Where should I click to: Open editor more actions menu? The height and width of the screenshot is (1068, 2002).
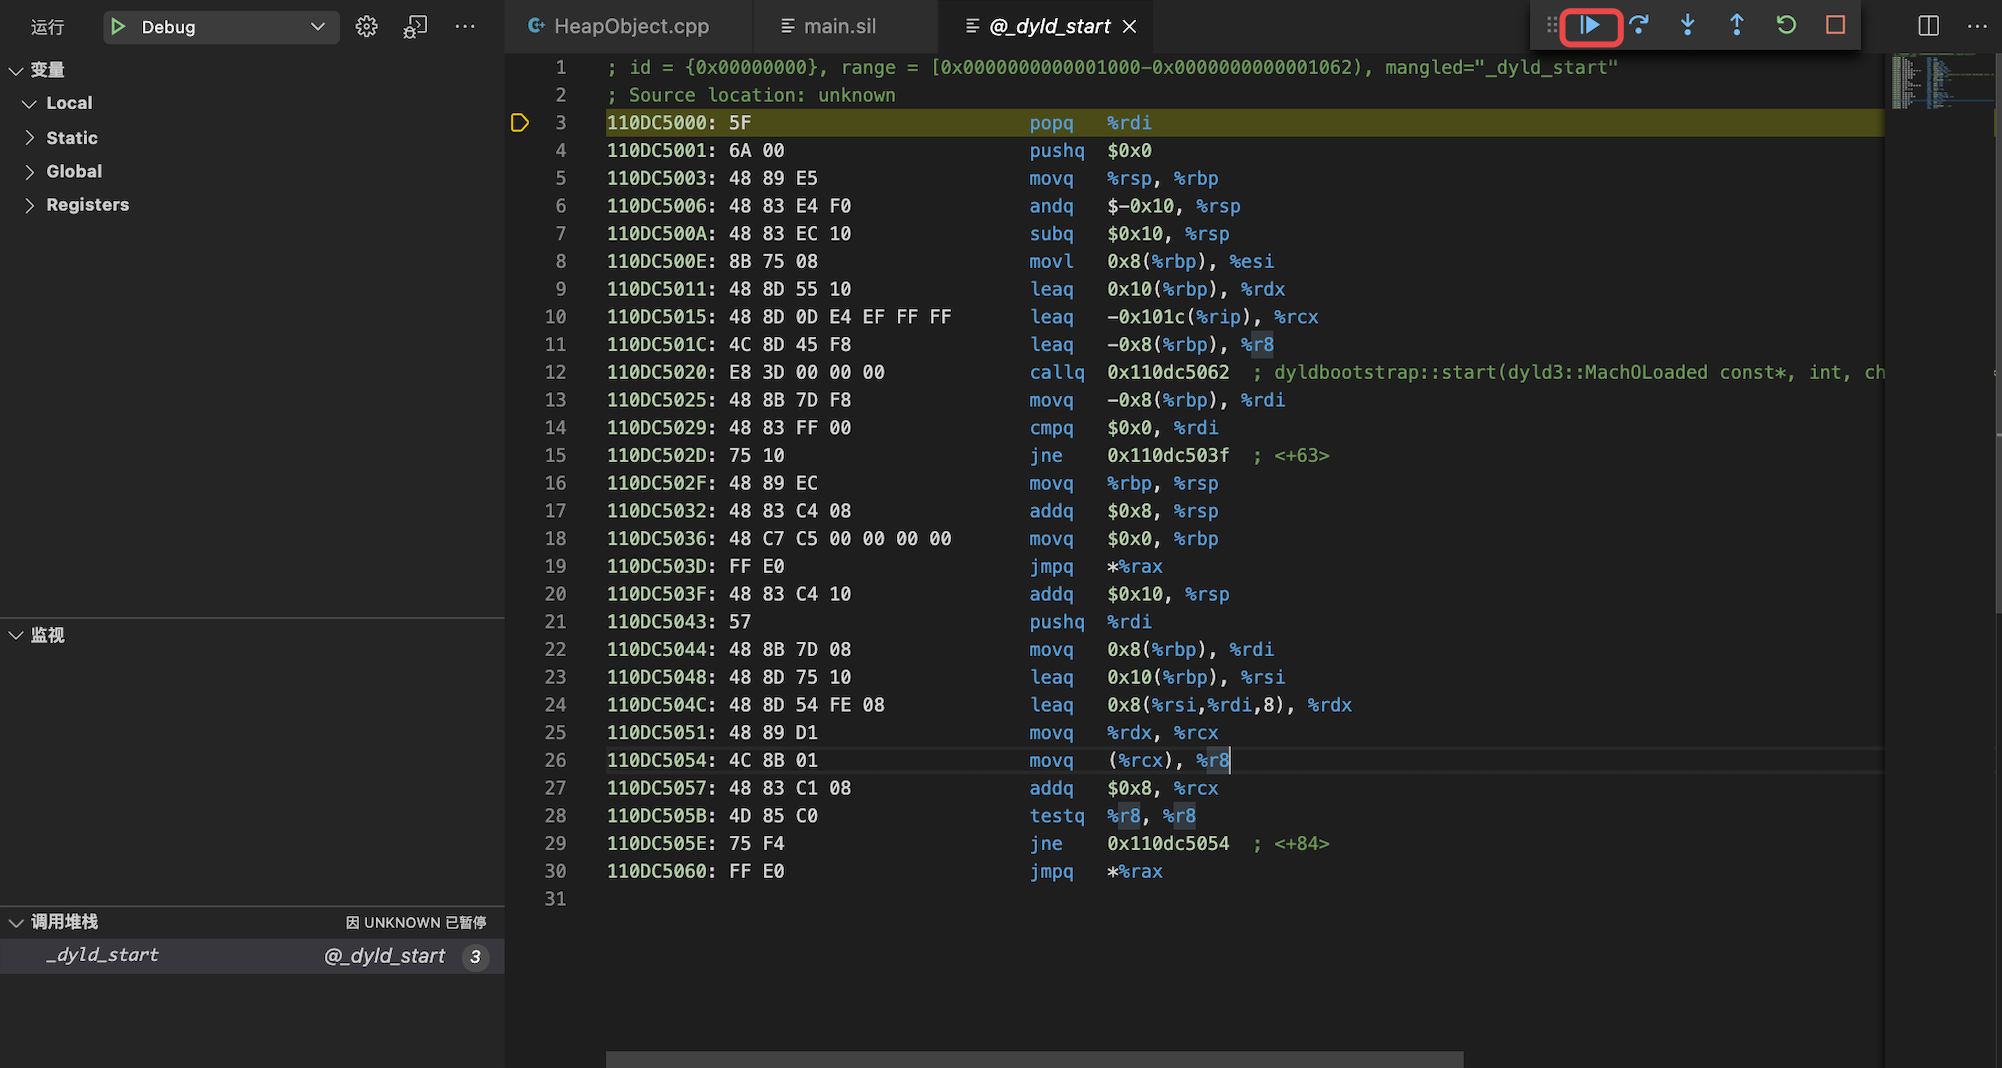click(1977, 26)
